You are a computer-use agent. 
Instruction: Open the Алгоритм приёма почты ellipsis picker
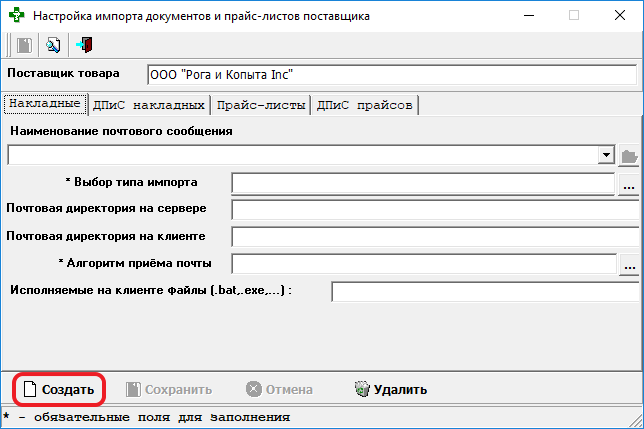pyautogui.click(x=629, y=264)
